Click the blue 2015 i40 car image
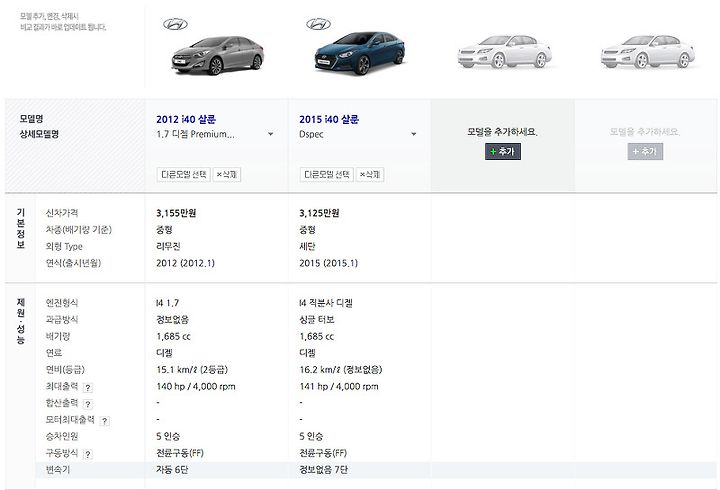Viewport: 720px width, 490px height. [360, 53]
